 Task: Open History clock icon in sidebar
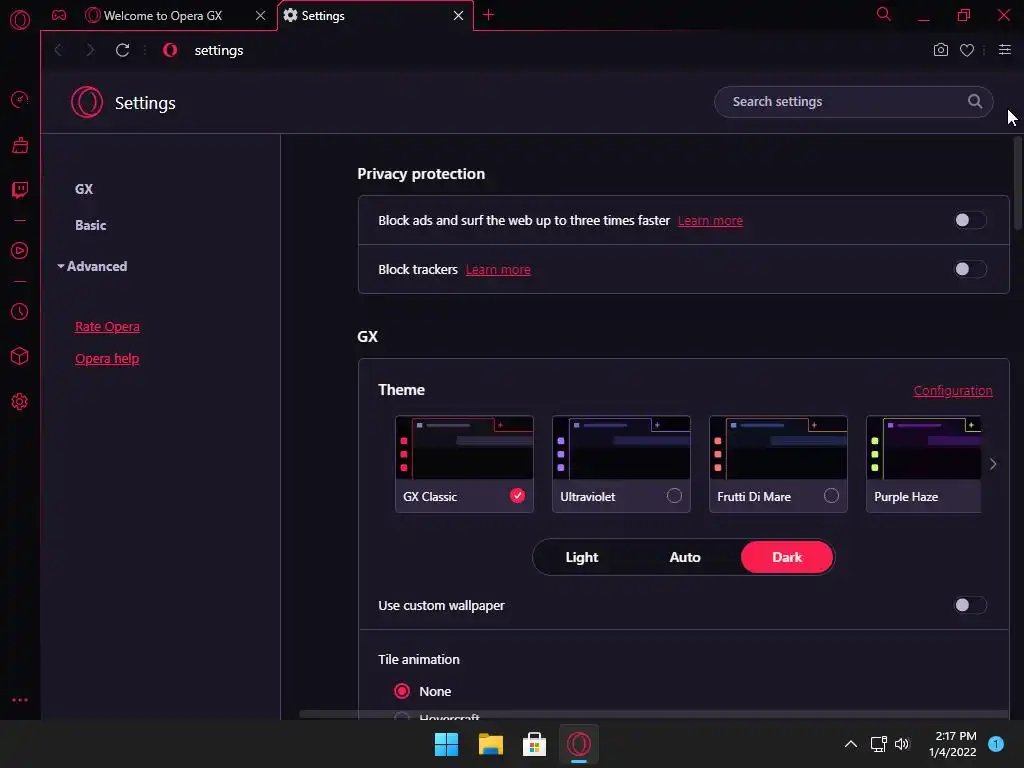click(x=20, y=312)
